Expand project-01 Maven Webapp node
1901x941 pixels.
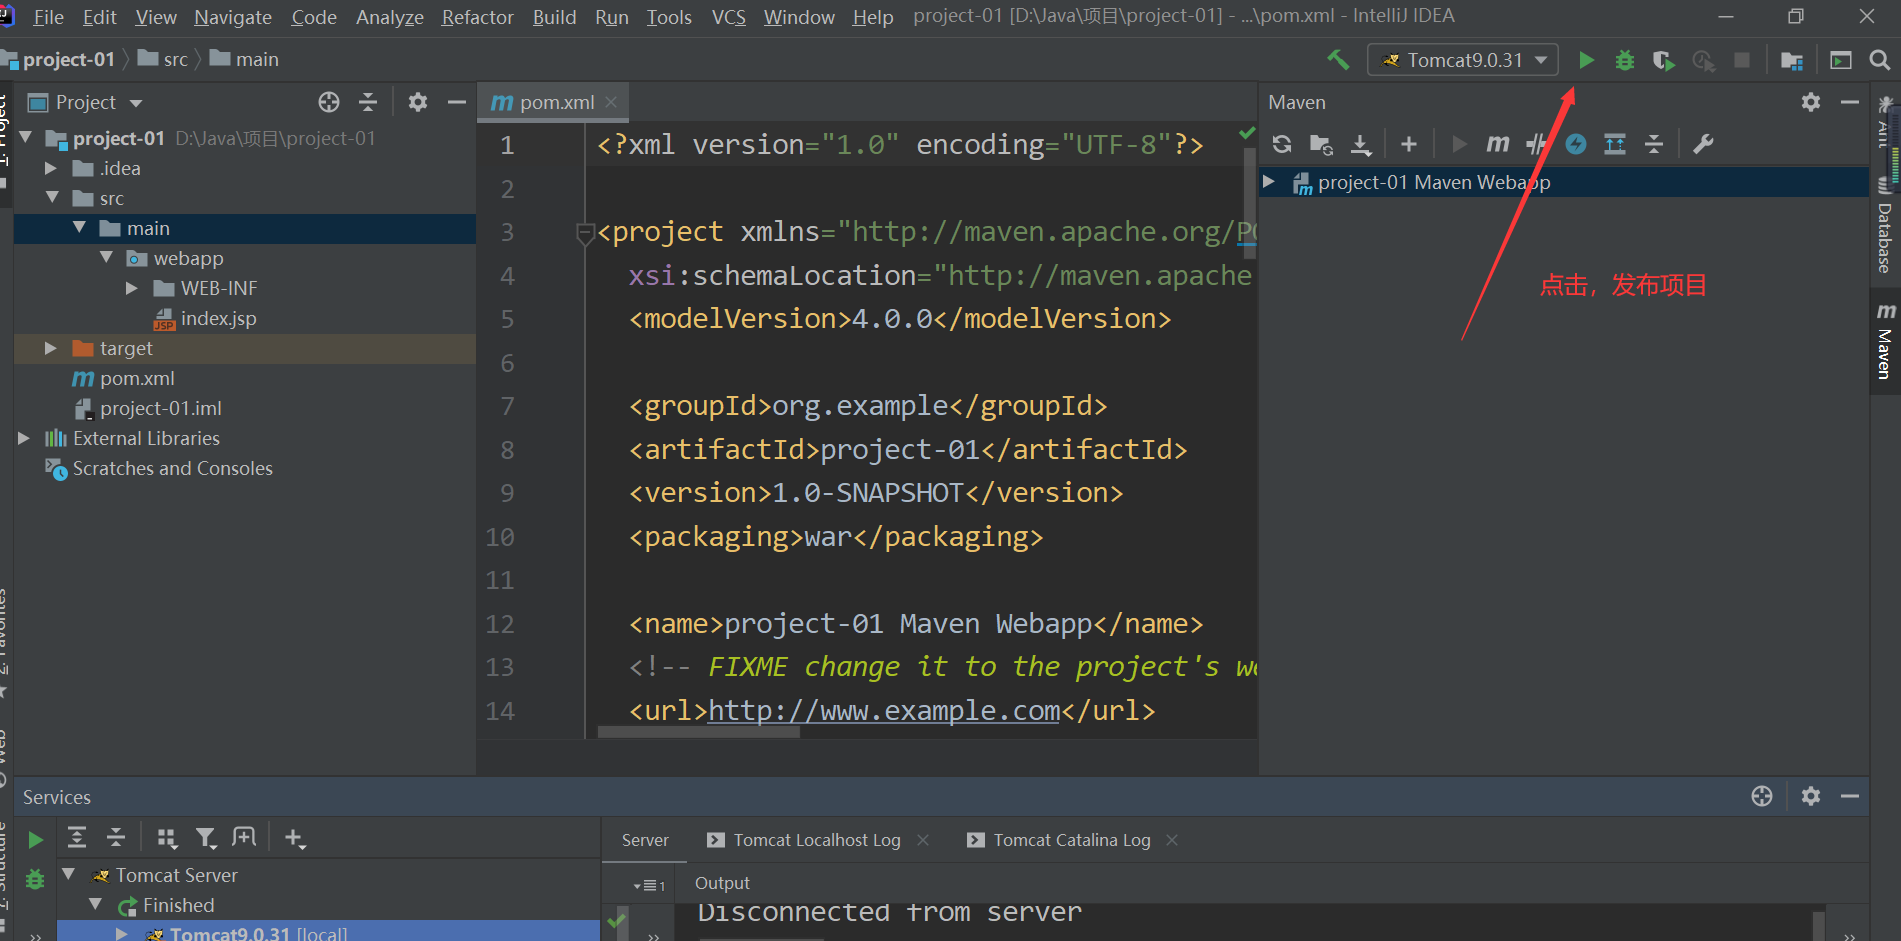[1269, 182]
